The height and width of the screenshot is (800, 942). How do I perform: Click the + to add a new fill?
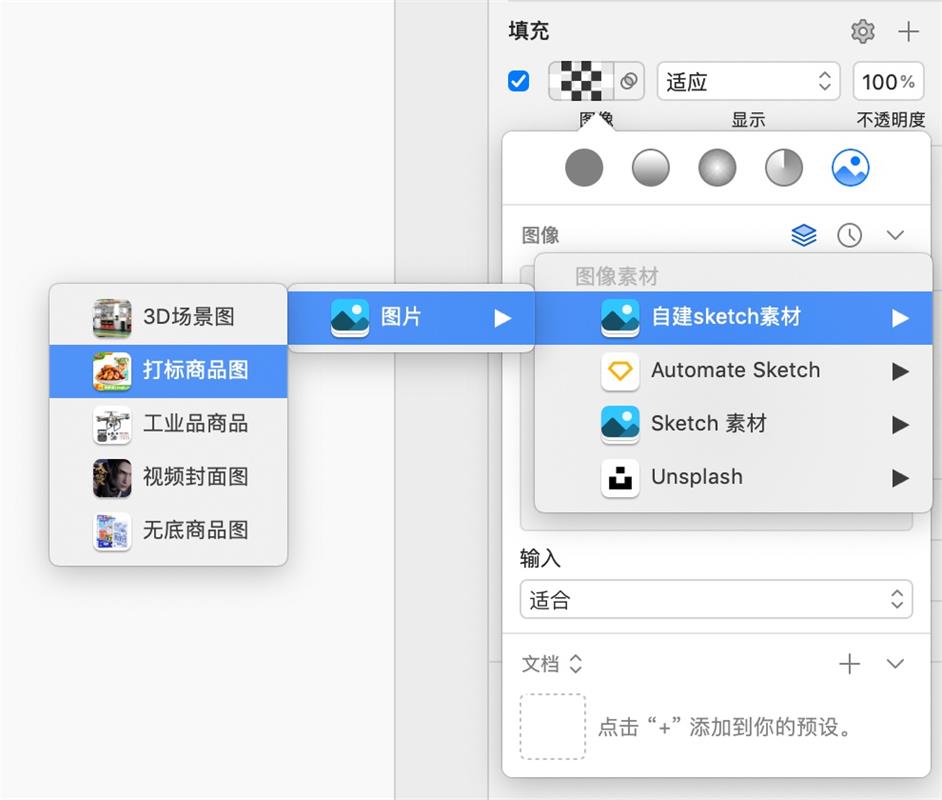pos(909,31)
